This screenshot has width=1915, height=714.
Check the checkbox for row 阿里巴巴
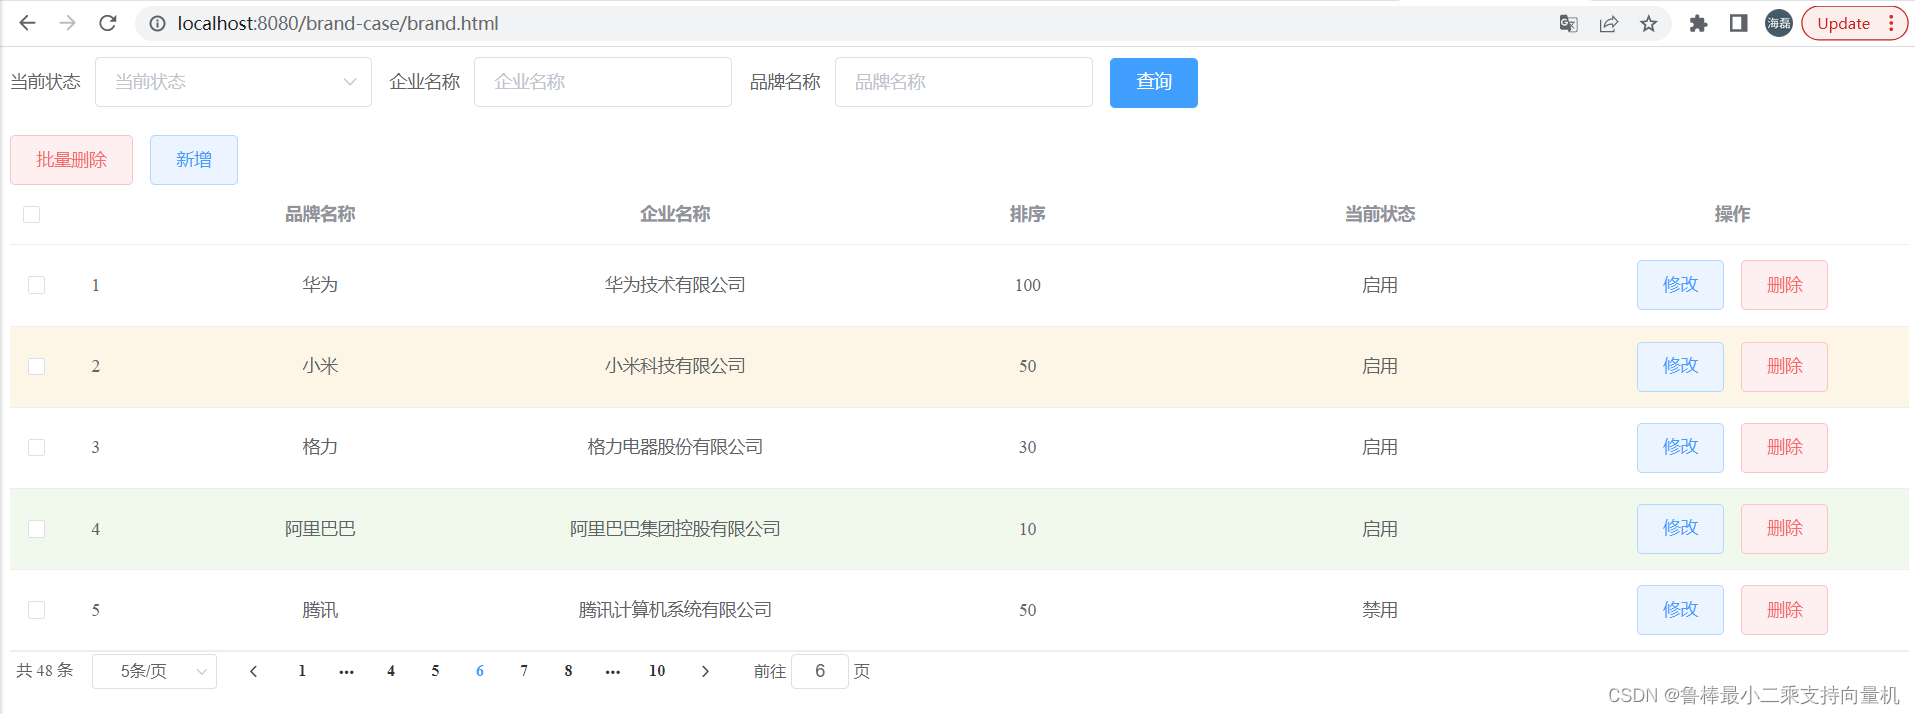point(36,529)
